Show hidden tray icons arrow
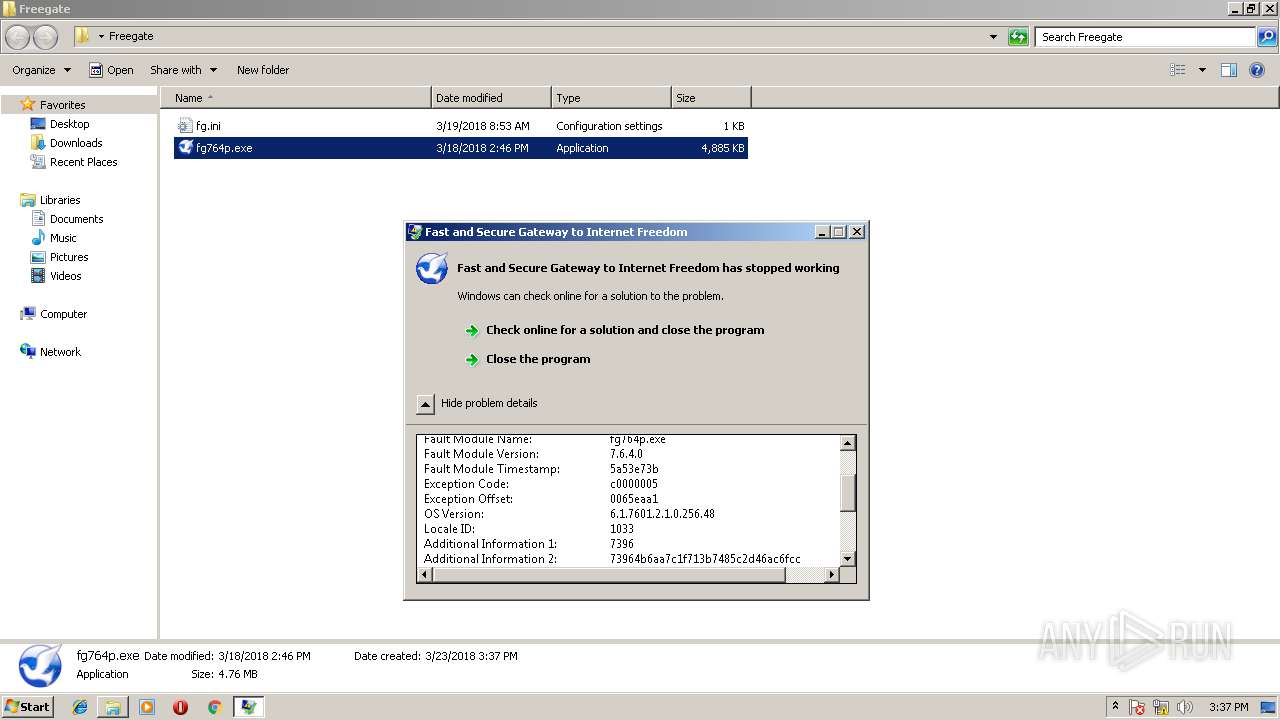Viewport: 1280px width, 720px height. [1115, 707]
